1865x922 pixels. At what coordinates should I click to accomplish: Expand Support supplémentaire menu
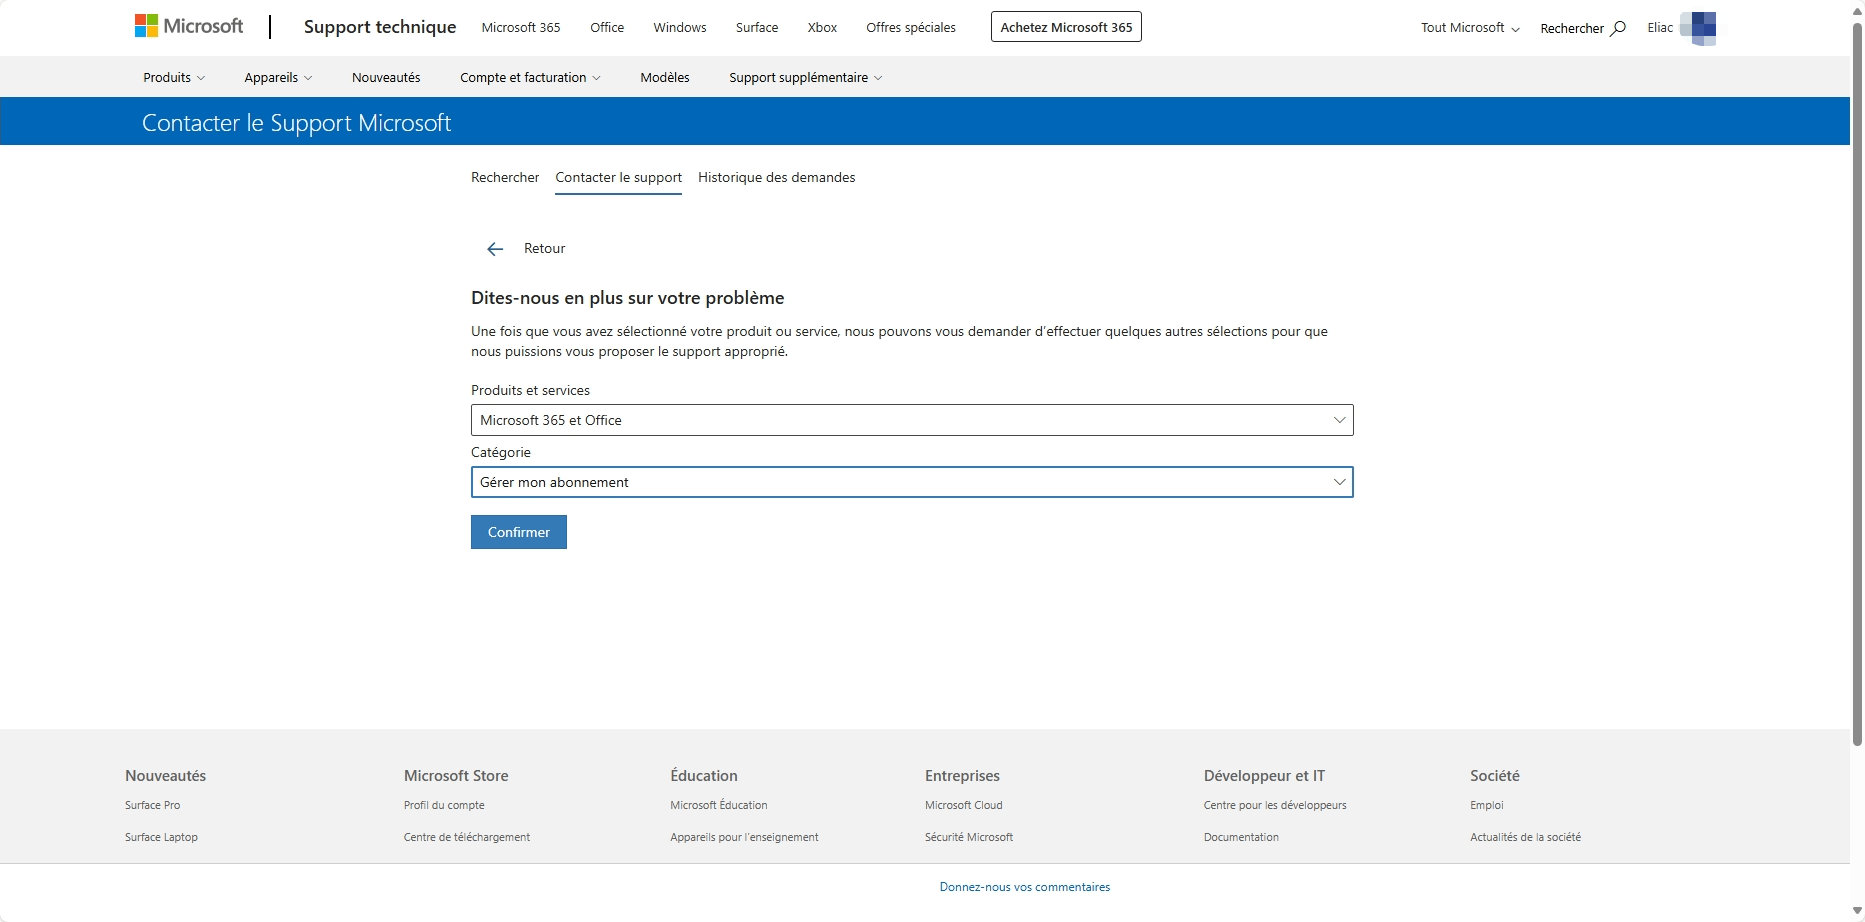[805, 77]
